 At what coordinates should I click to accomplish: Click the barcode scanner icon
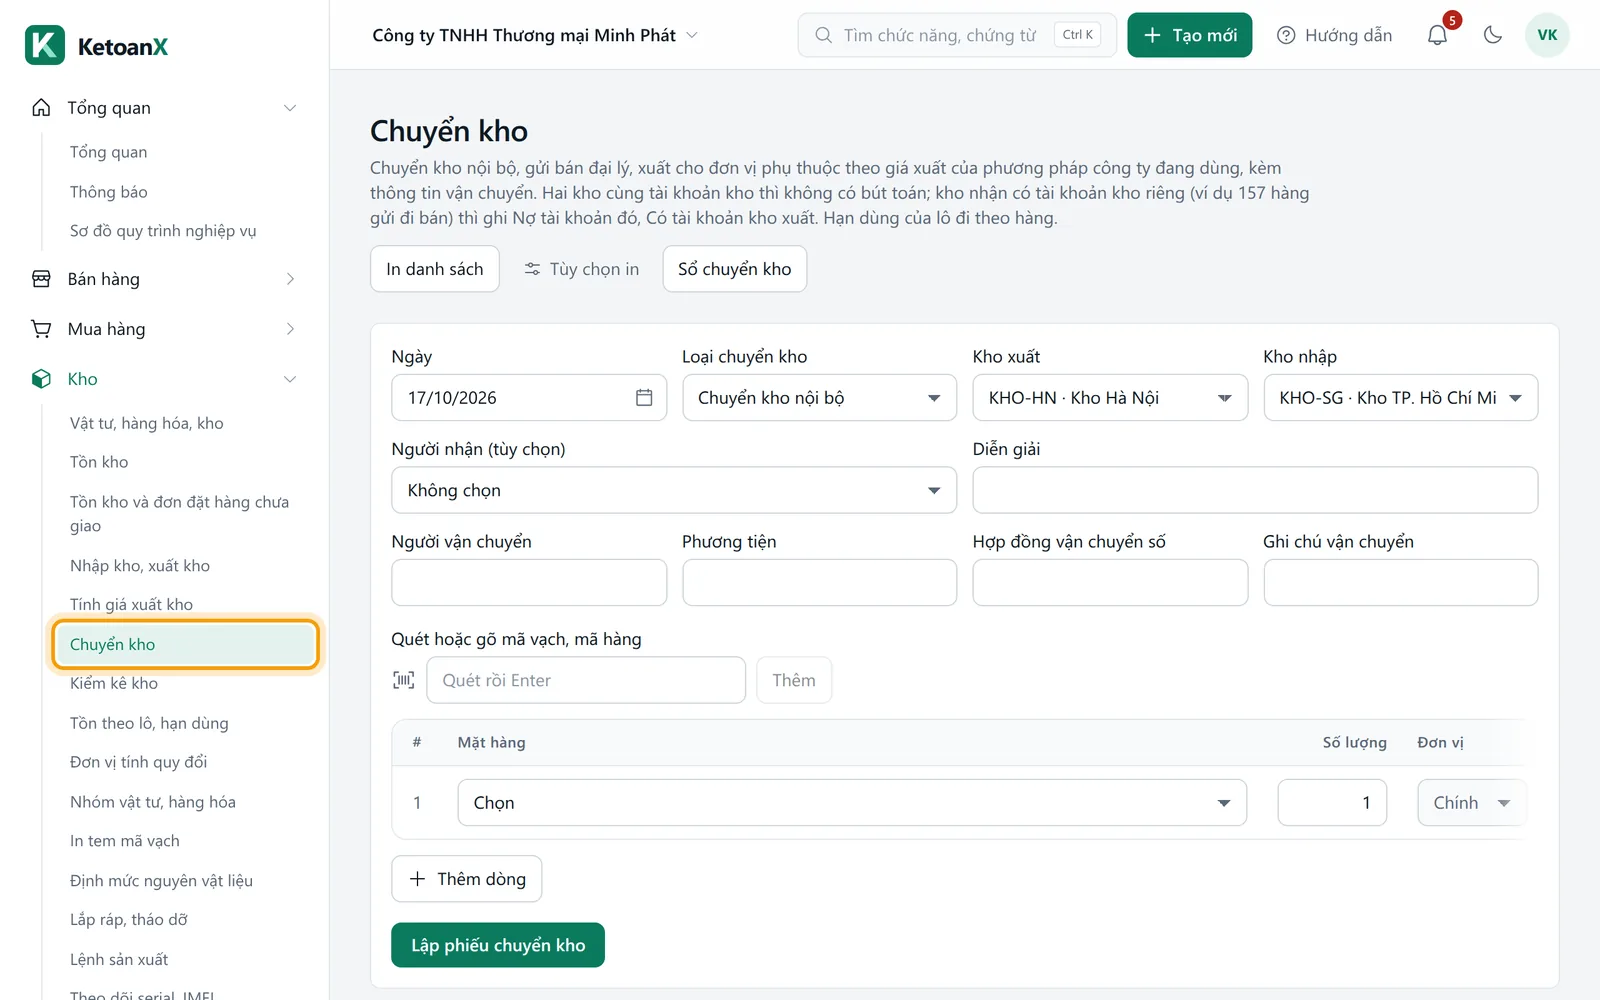coord(404,680)
